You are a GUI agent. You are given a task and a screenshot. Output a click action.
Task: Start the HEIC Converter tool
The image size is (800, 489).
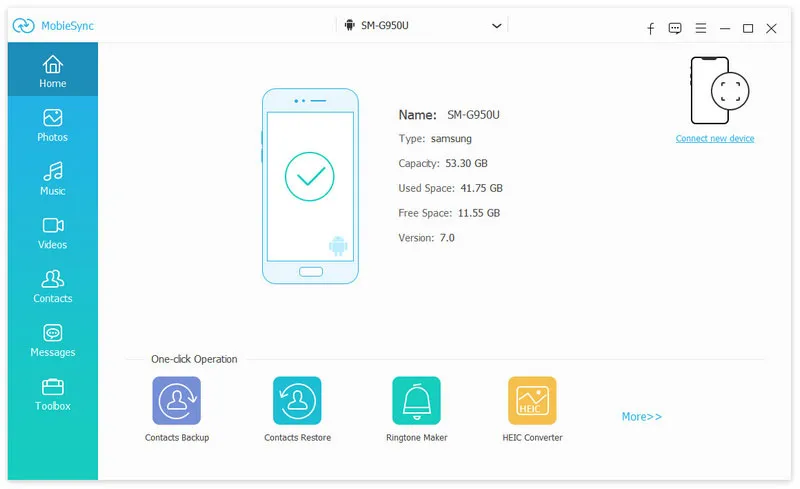point(532,401)
